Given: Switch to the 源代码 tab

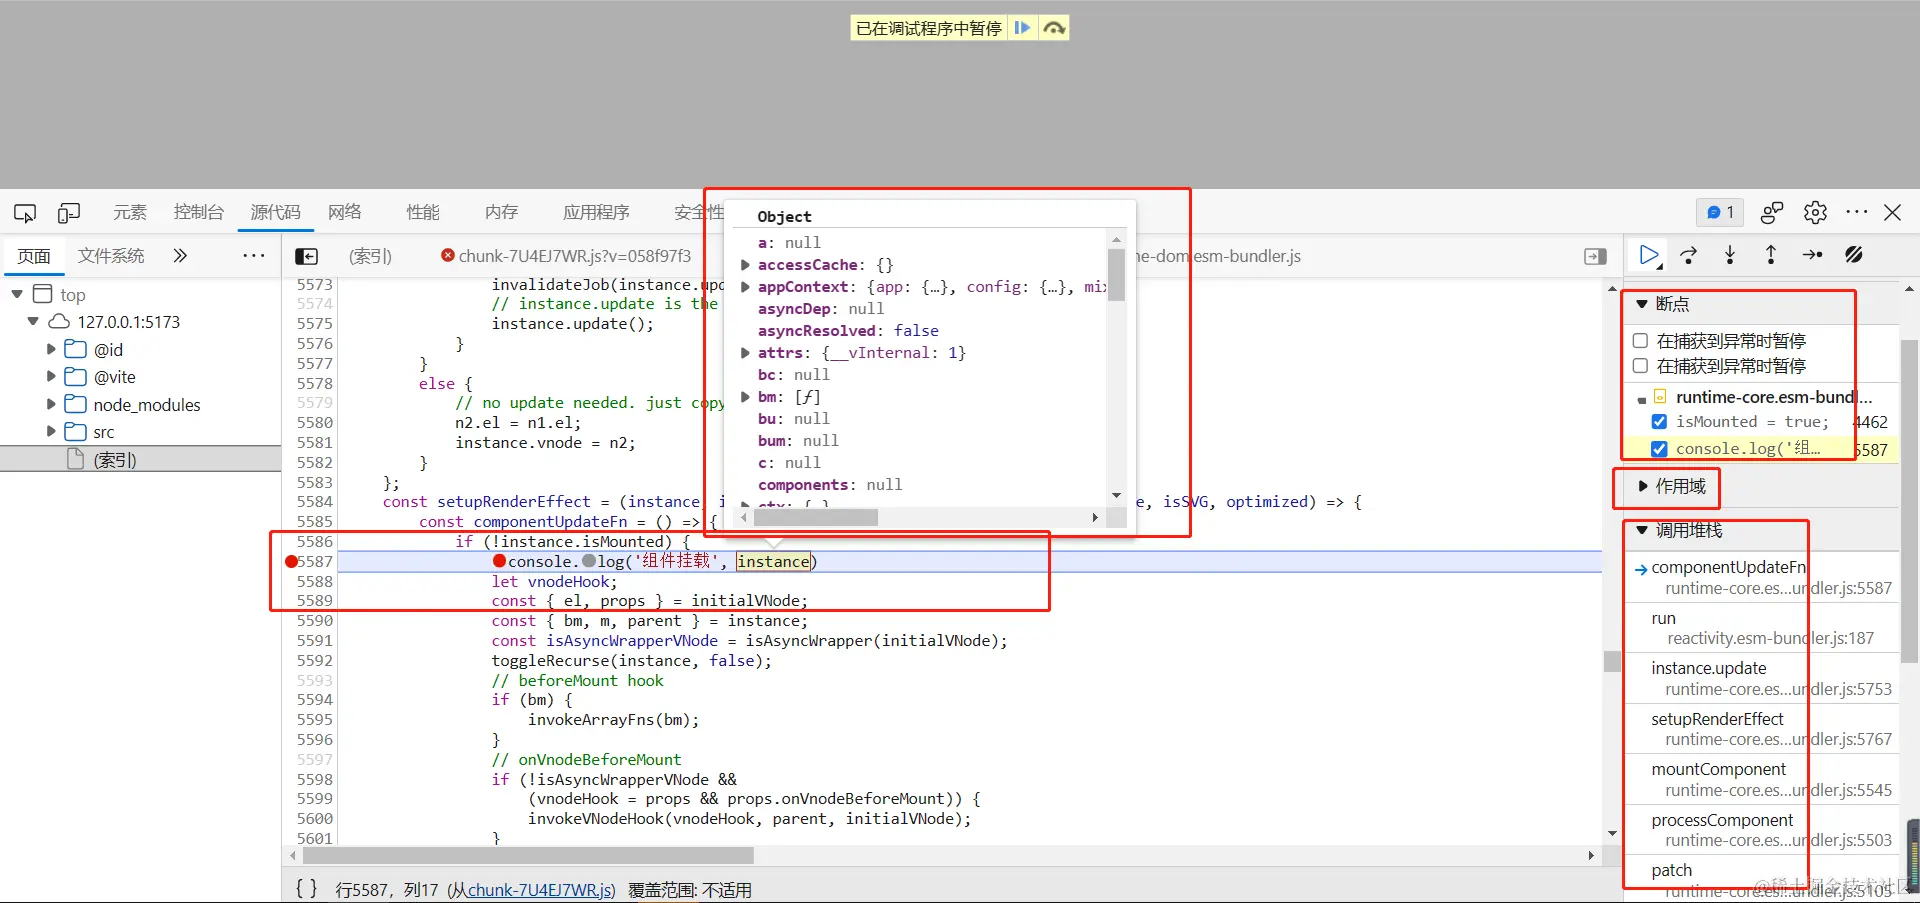Looking at the screenshot, I should [275, 212].
